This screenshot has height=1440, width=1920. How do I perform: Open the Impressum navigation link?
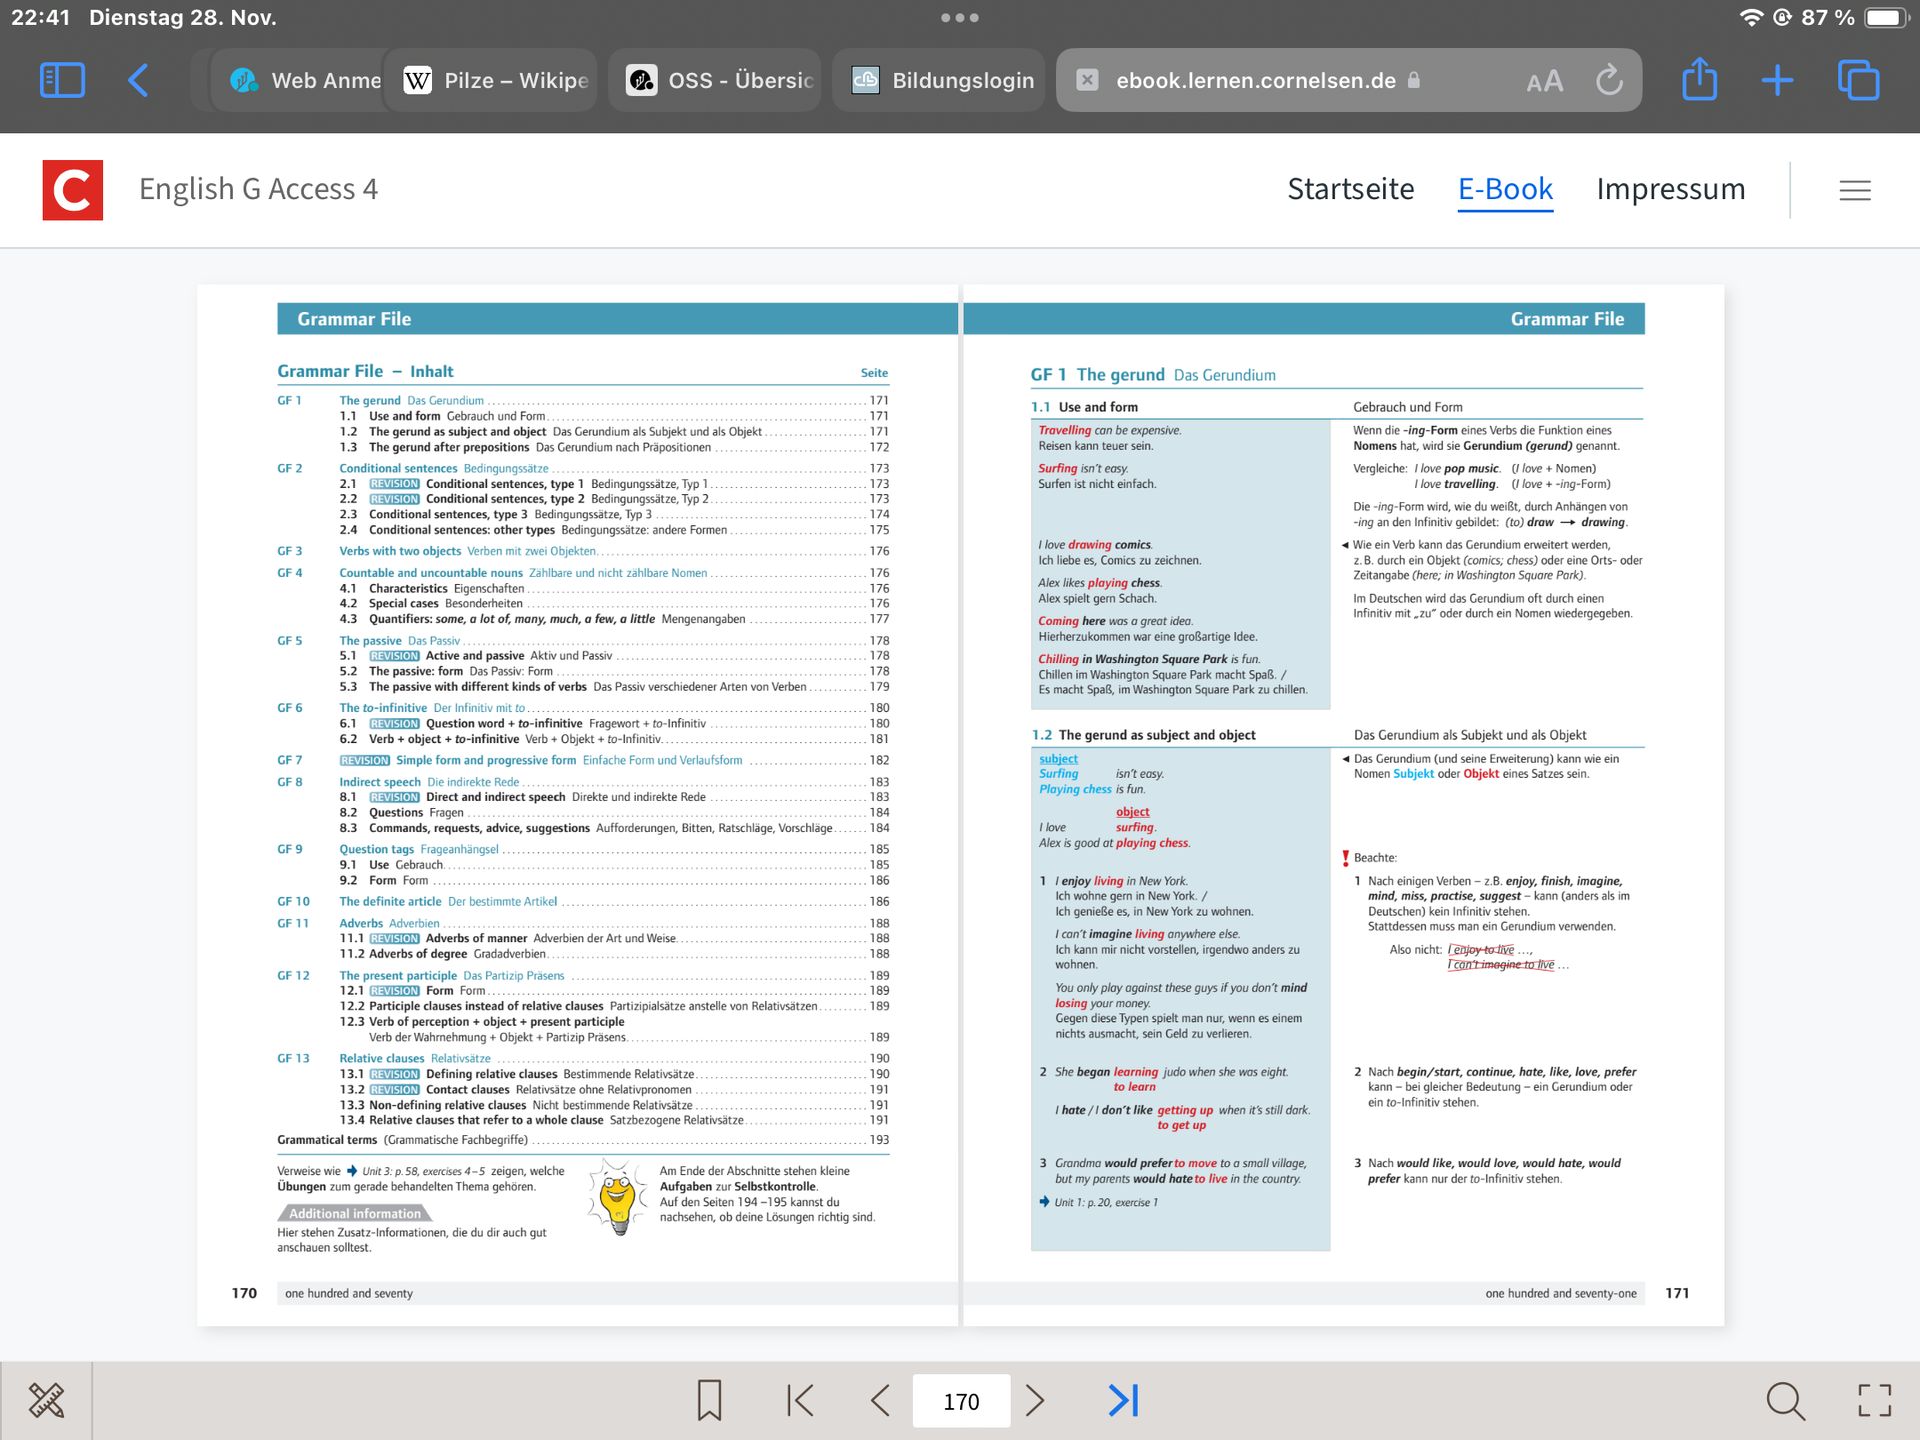coord(1670,189)
